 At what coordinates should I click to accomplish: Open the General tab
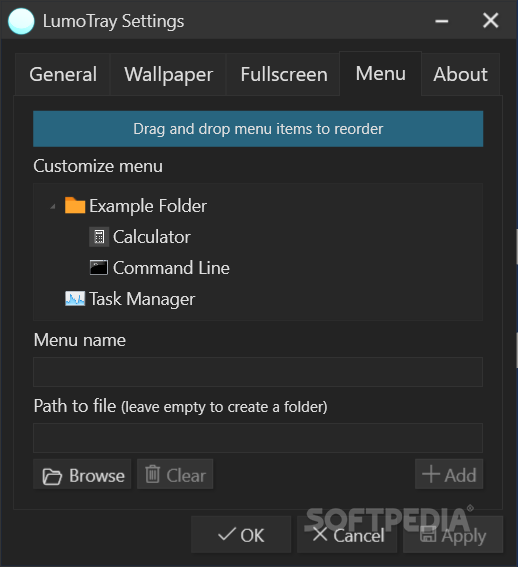[x=63, y=74]
